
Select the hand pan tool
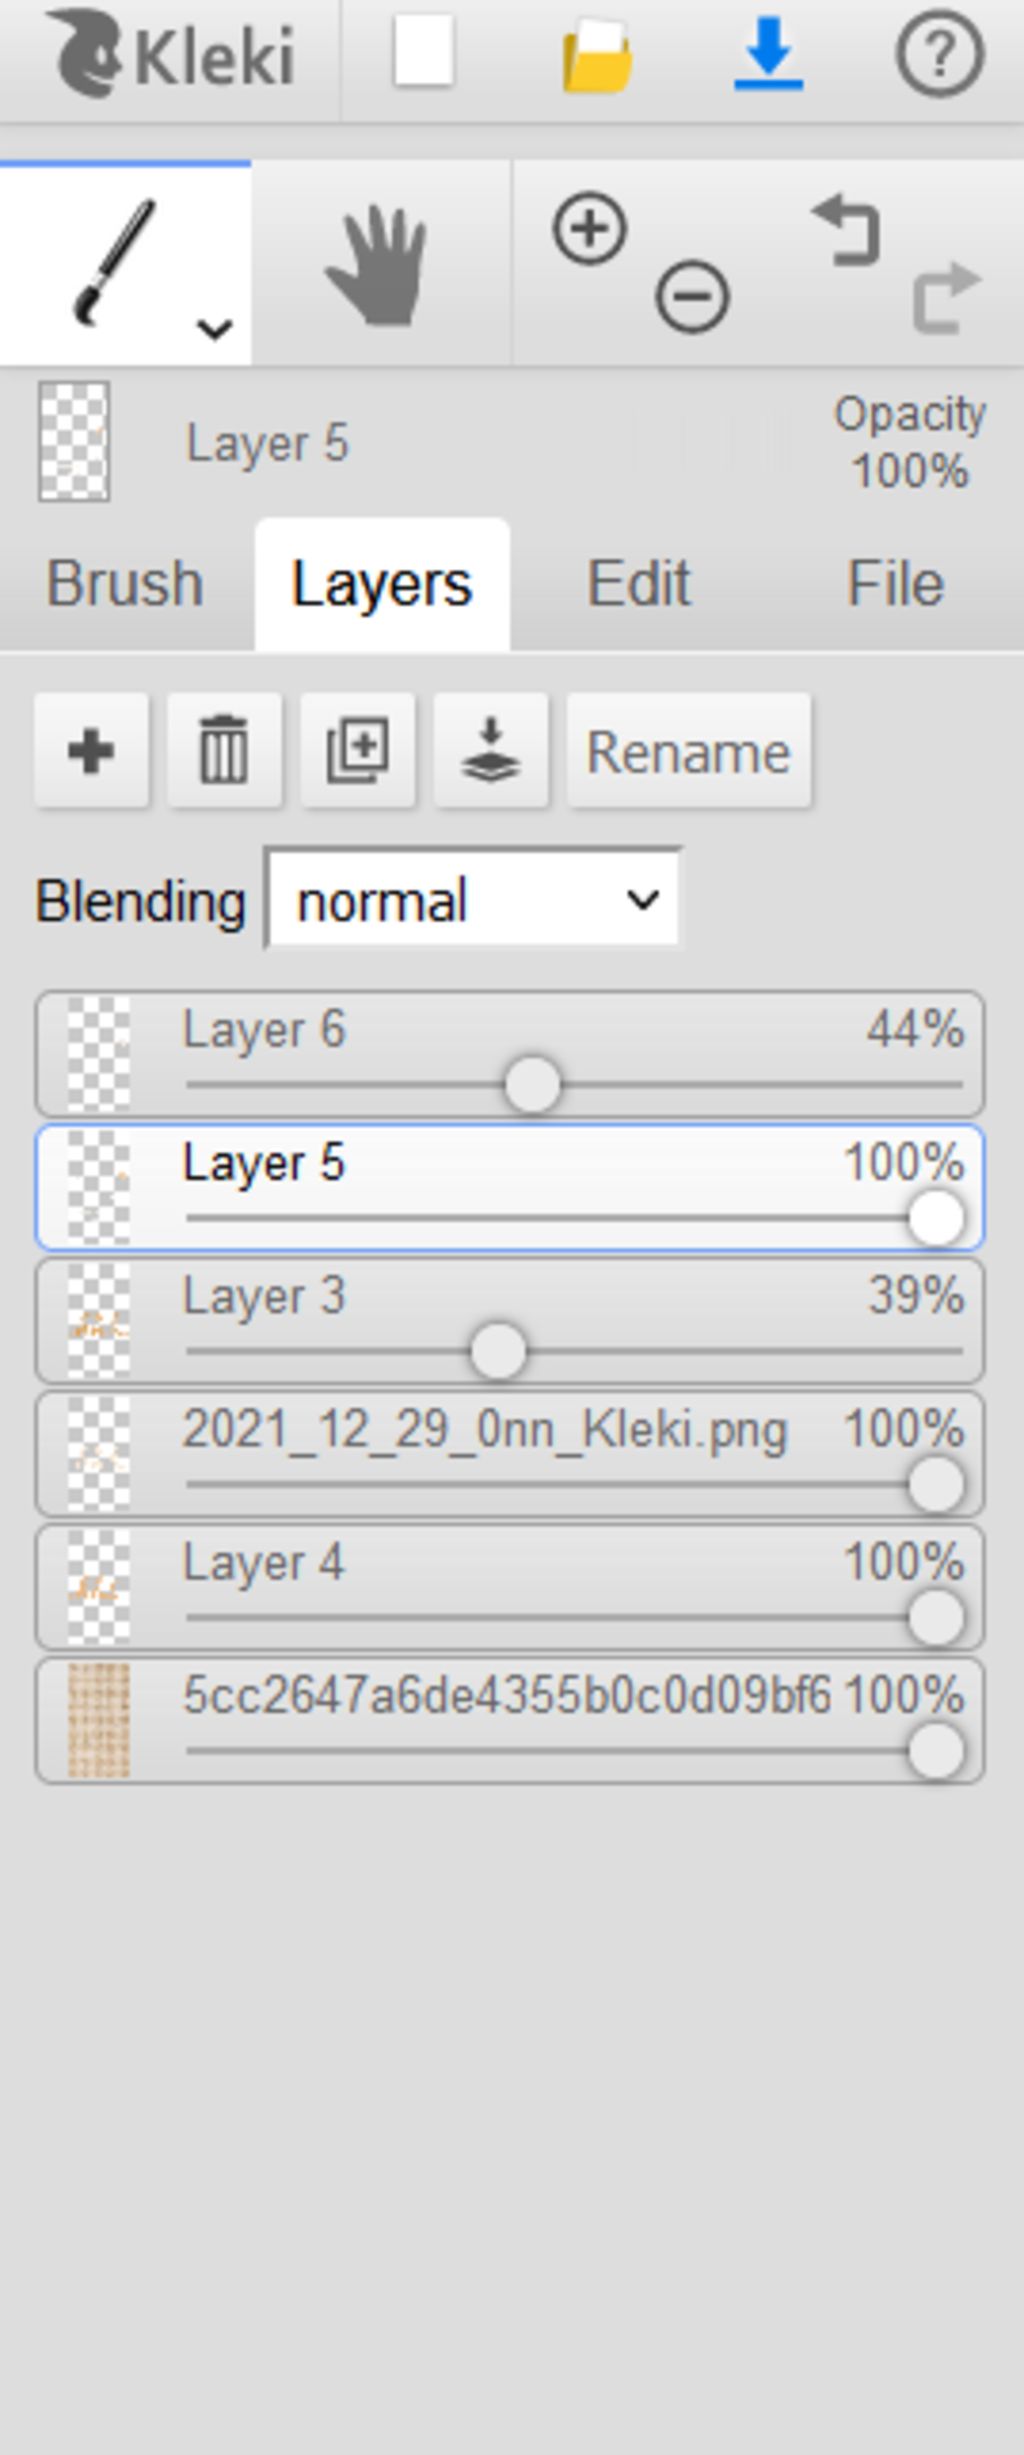378,265
